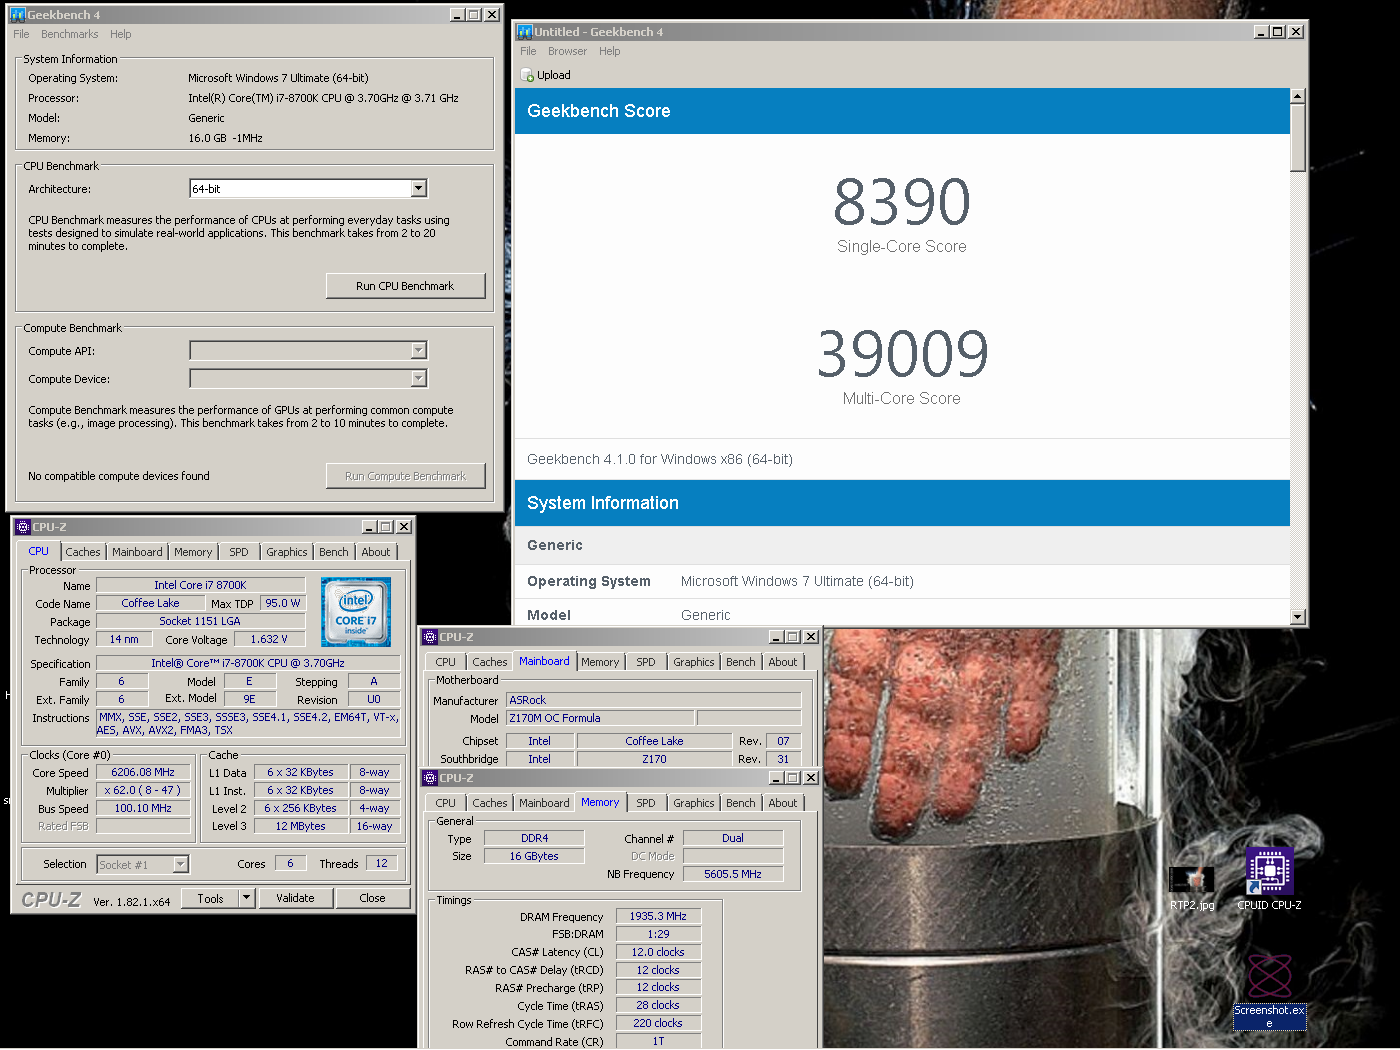Click the Core Speed 6206.08 MHz field

(x=143, y=772)
